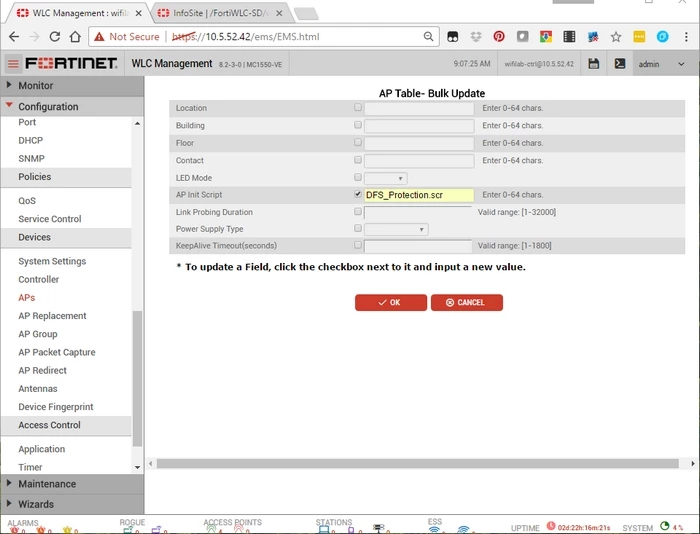Open the two-eyed black extension icon

(x=453, y=37)
